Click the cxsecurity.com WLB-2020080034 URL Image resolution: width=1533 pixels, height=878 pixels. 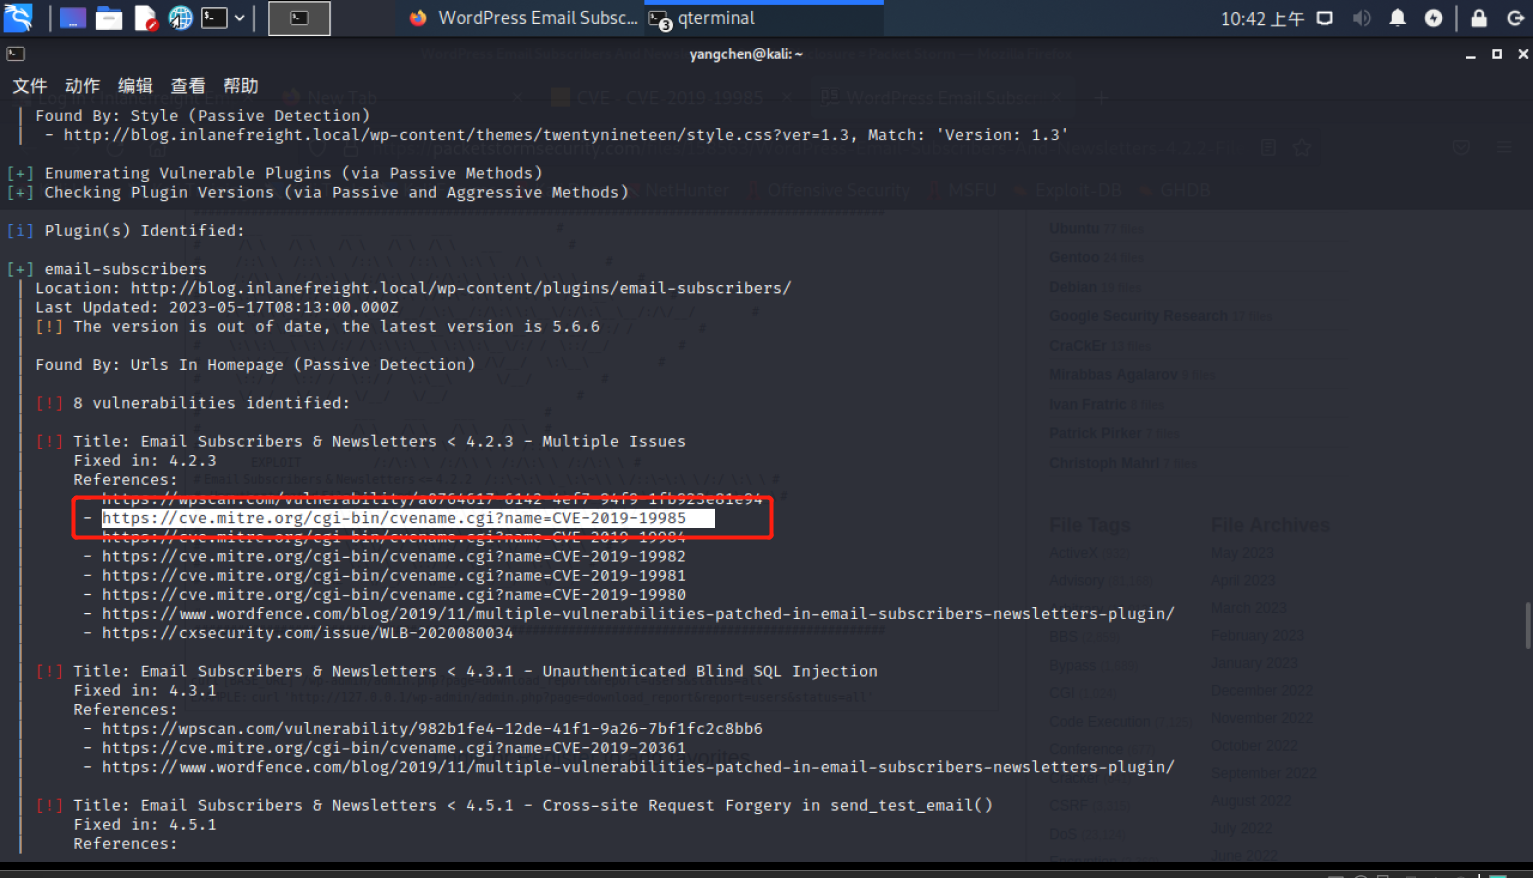[x=308, y=633]
